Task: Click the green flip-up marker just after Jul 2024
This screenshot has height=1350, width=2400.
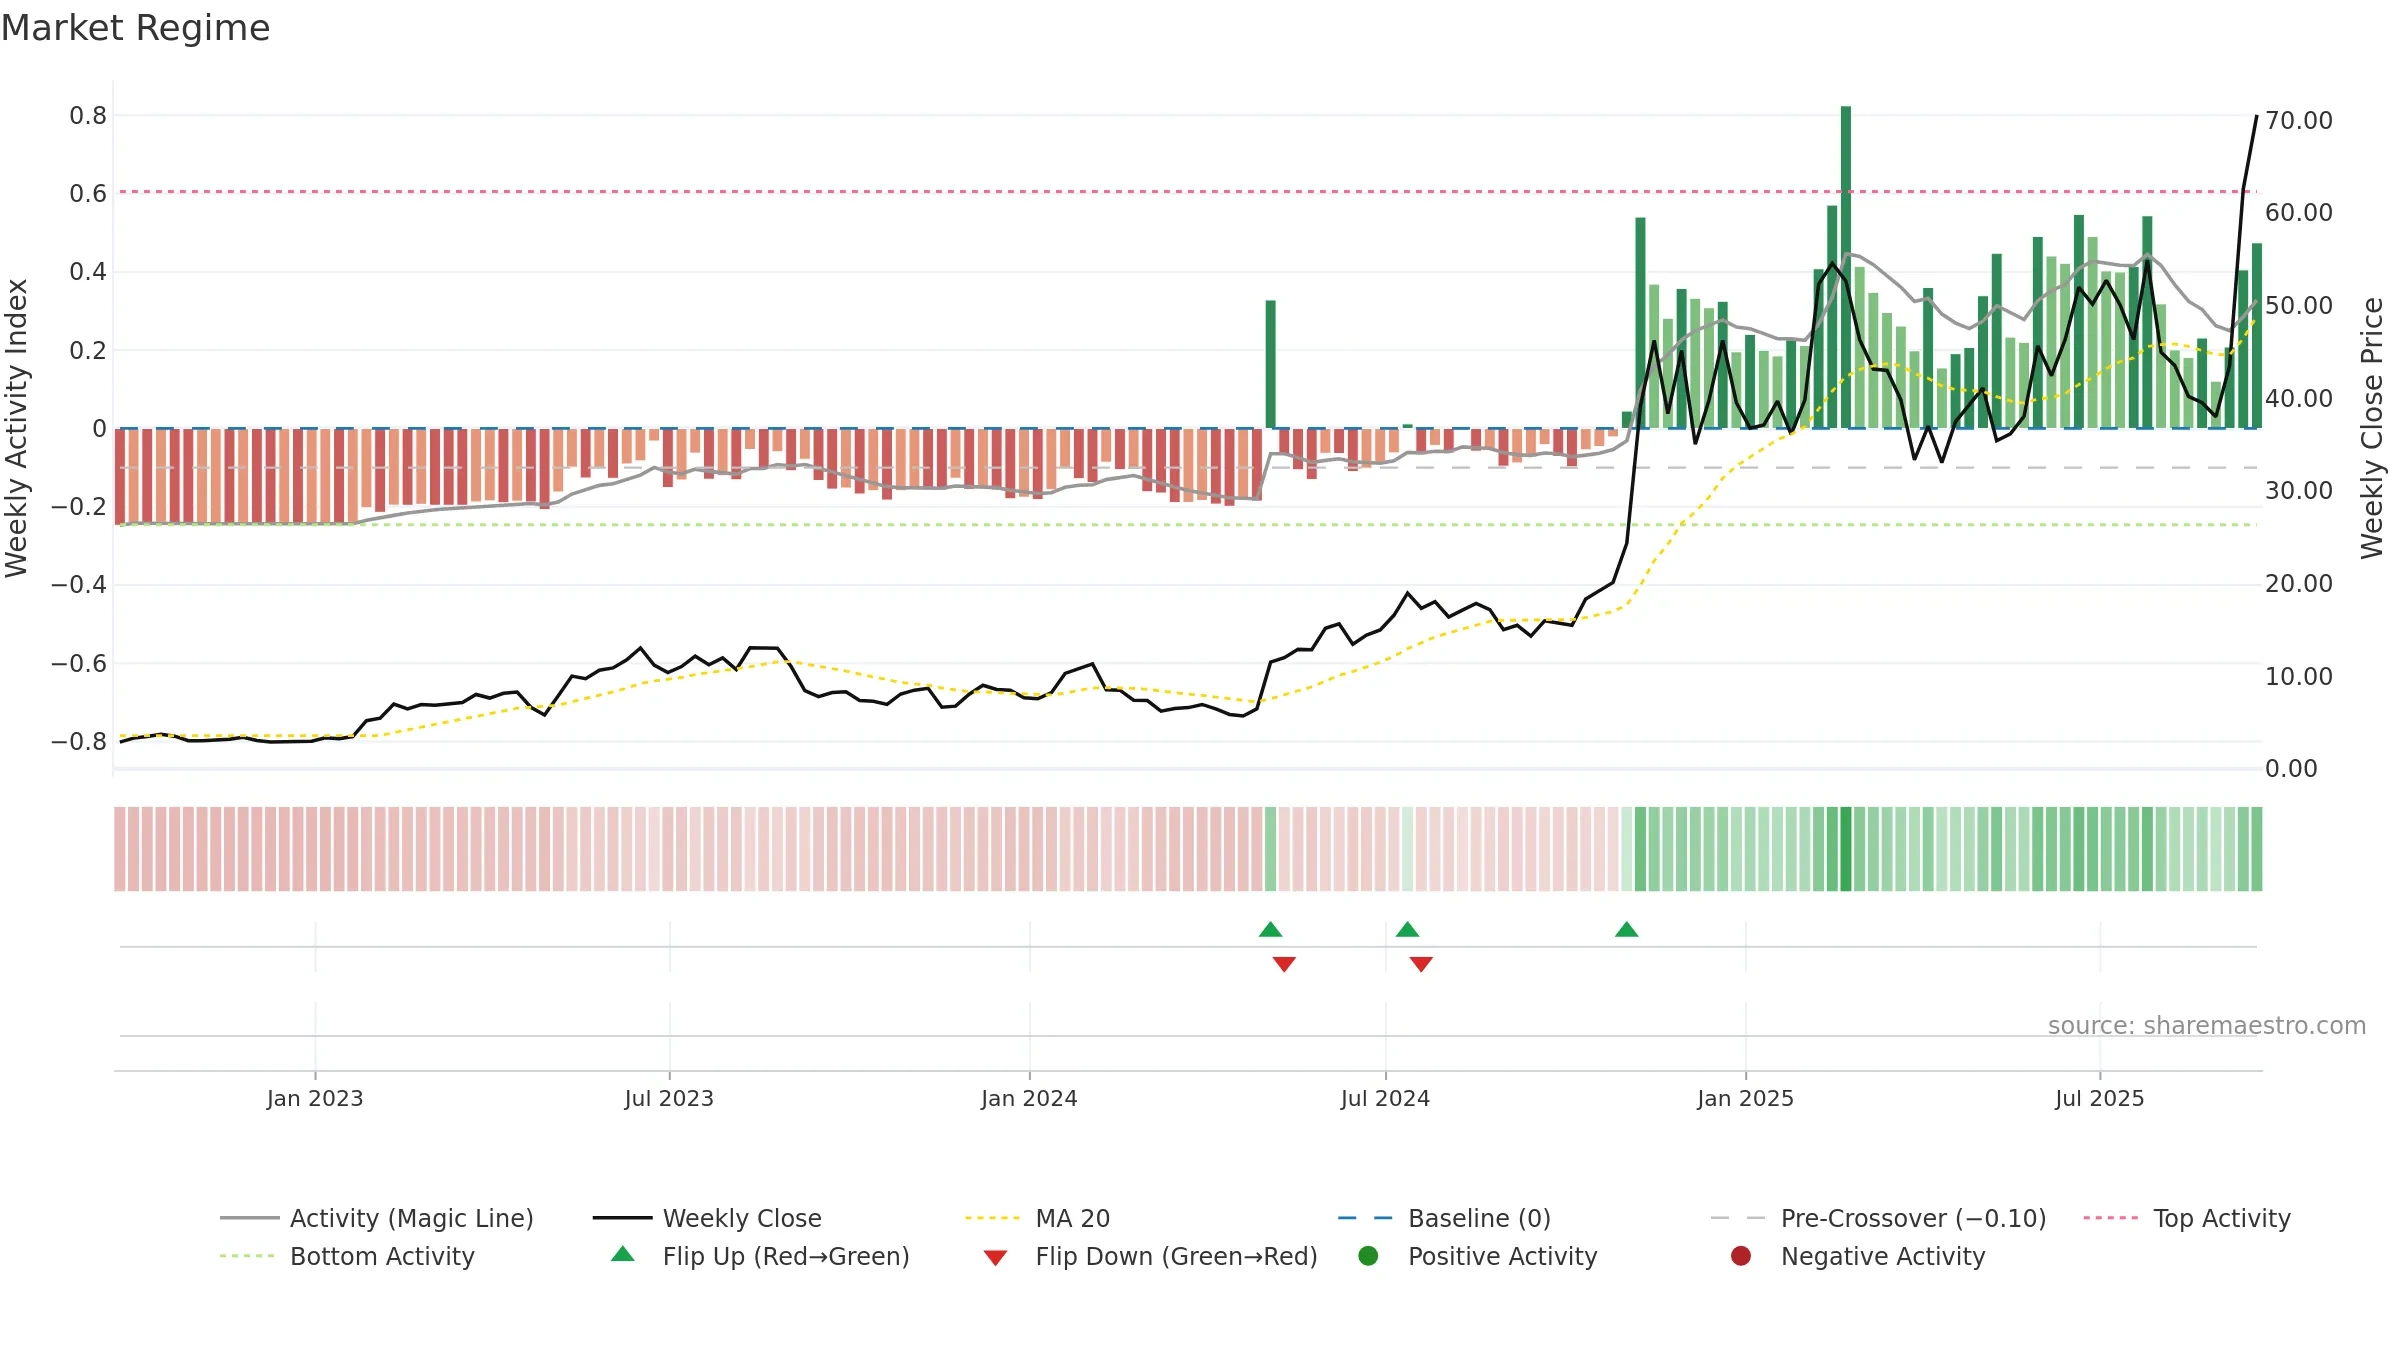Action: [x=1407, y=930]
